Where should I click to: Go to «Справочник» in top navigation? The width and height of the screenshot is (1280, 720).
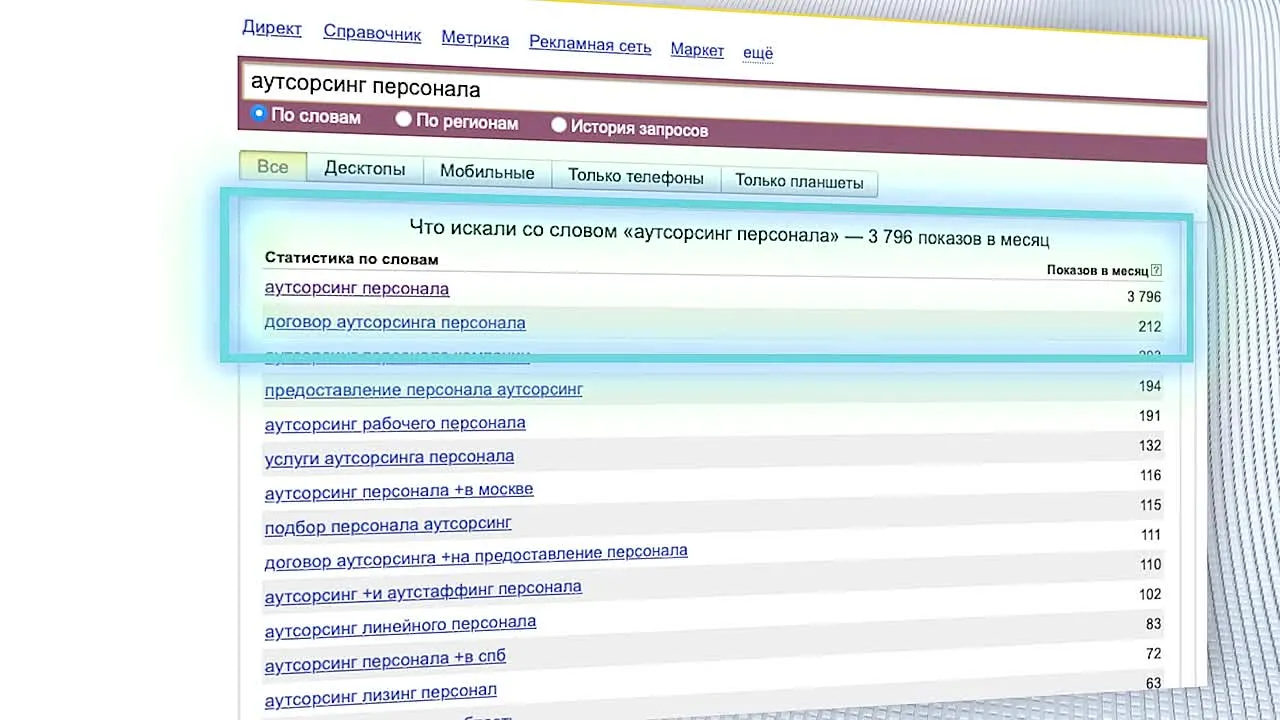372,33
